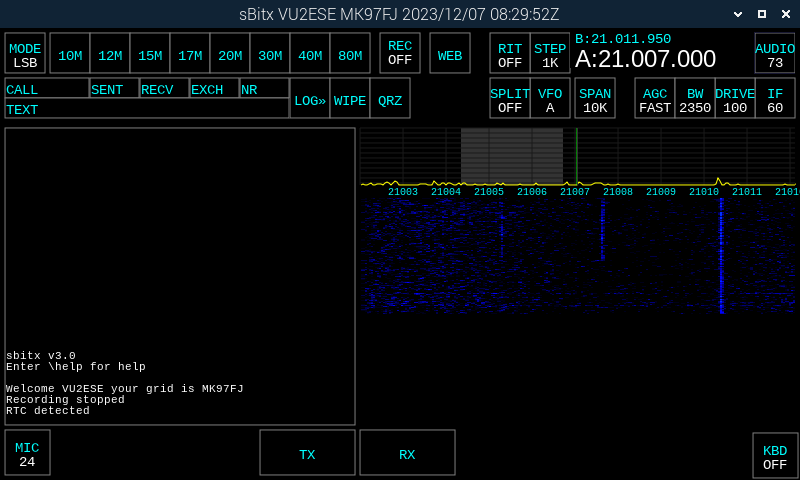This screenshot has width=800, height=480.
Task: Switch the VFO A selector
Action: tap(550, 98)
